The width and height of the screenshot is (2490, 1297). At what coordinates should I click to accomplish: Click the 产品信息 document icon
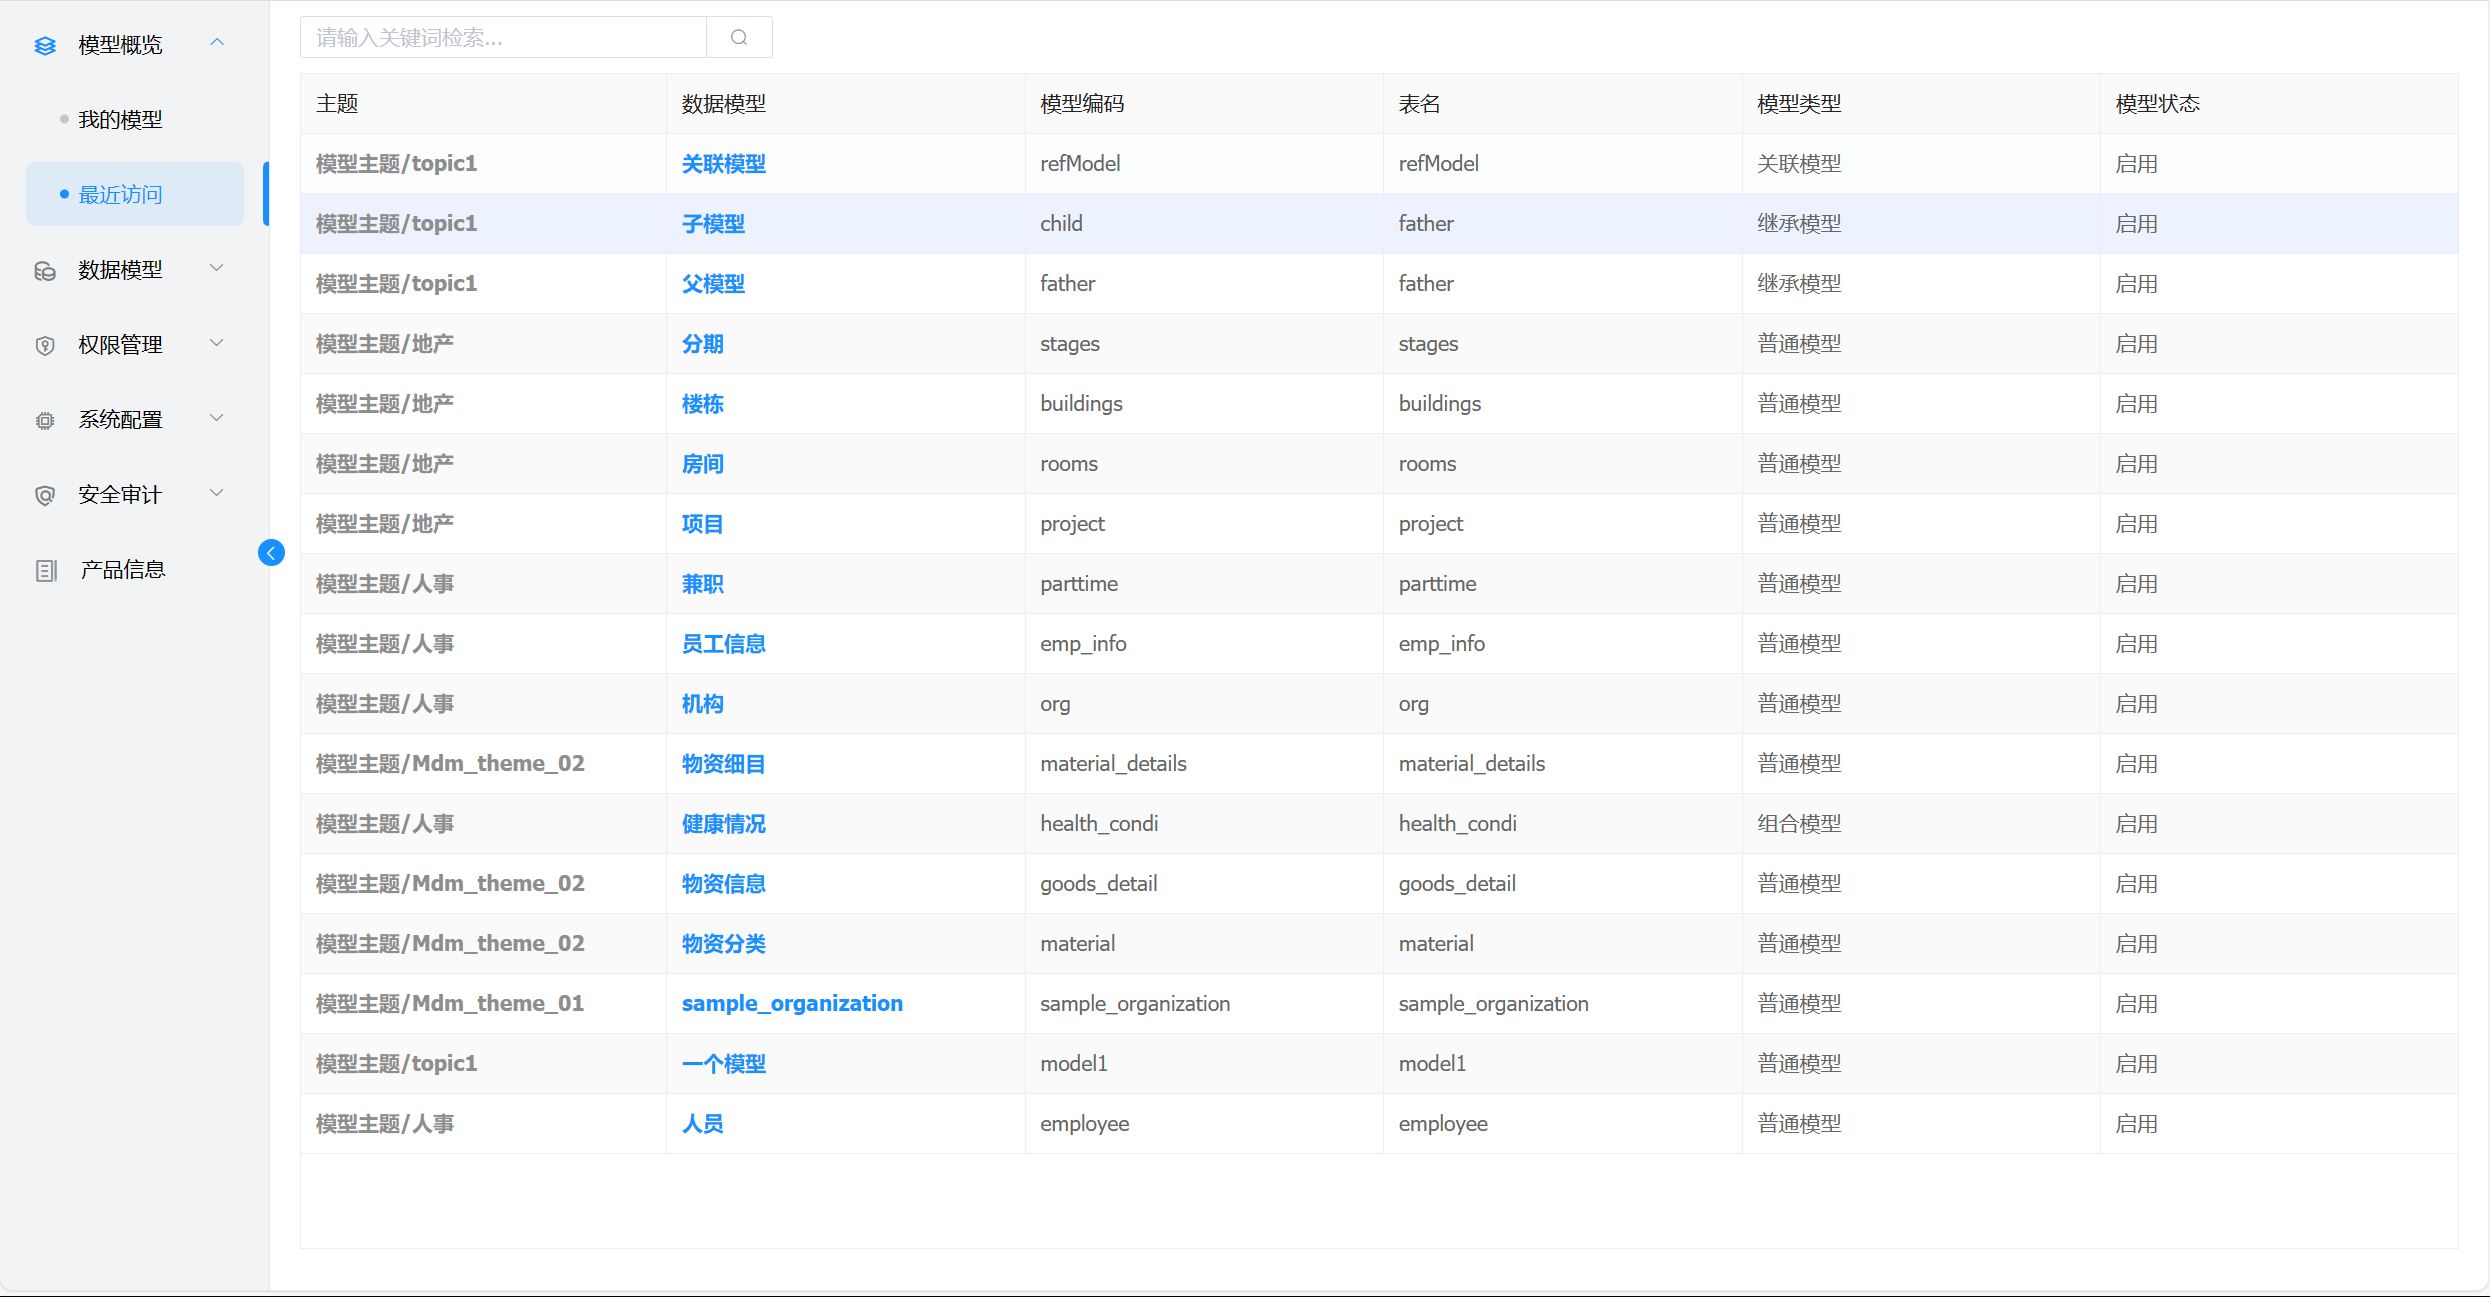(x=45, y=571)
